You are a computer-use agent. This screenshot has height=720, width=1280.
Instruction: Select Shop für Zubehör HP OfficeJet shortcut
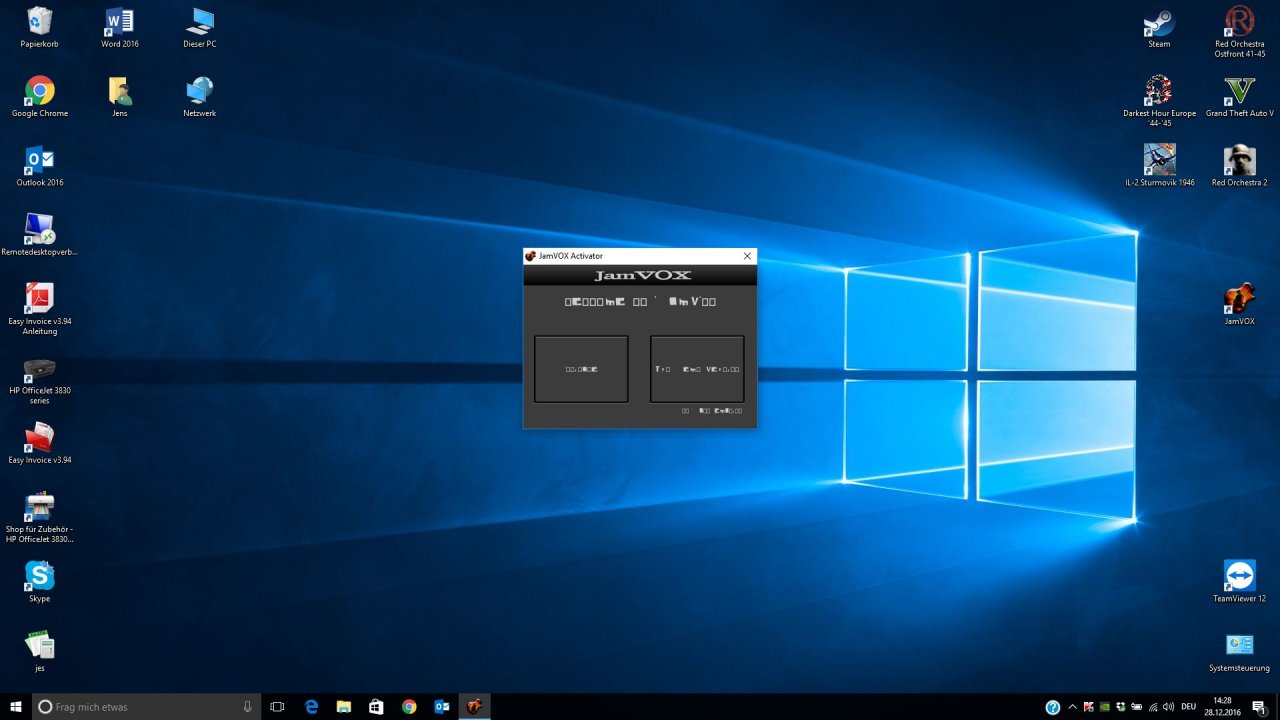40,516
